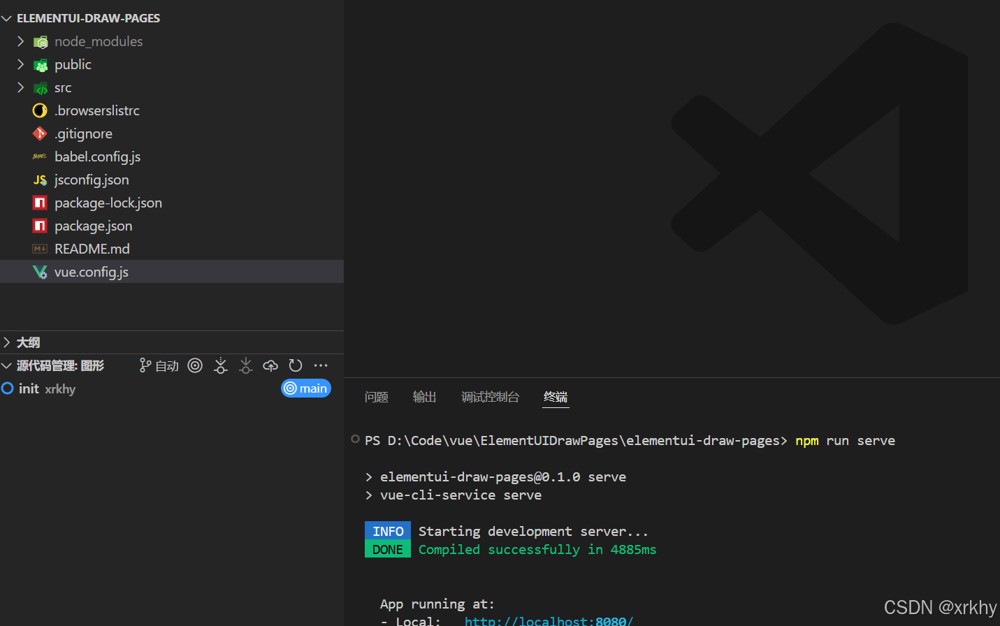1000x626 pixels.
Task: Click the go-to-current-history target icon
Action: point(195,365)
